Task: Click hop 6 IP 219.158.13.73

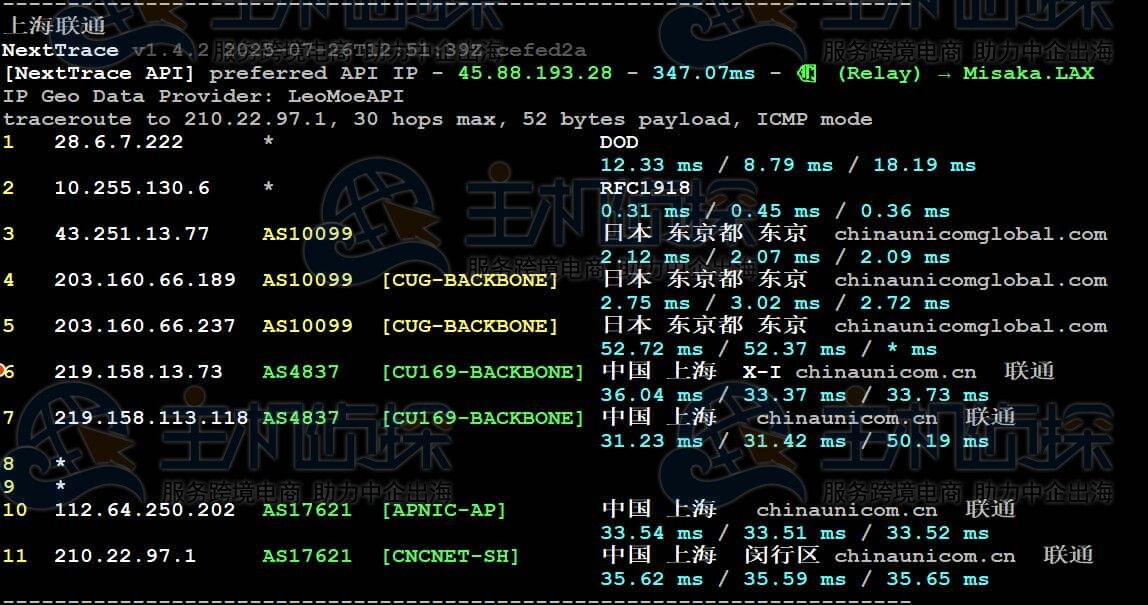Action: (x=138, y=373)
